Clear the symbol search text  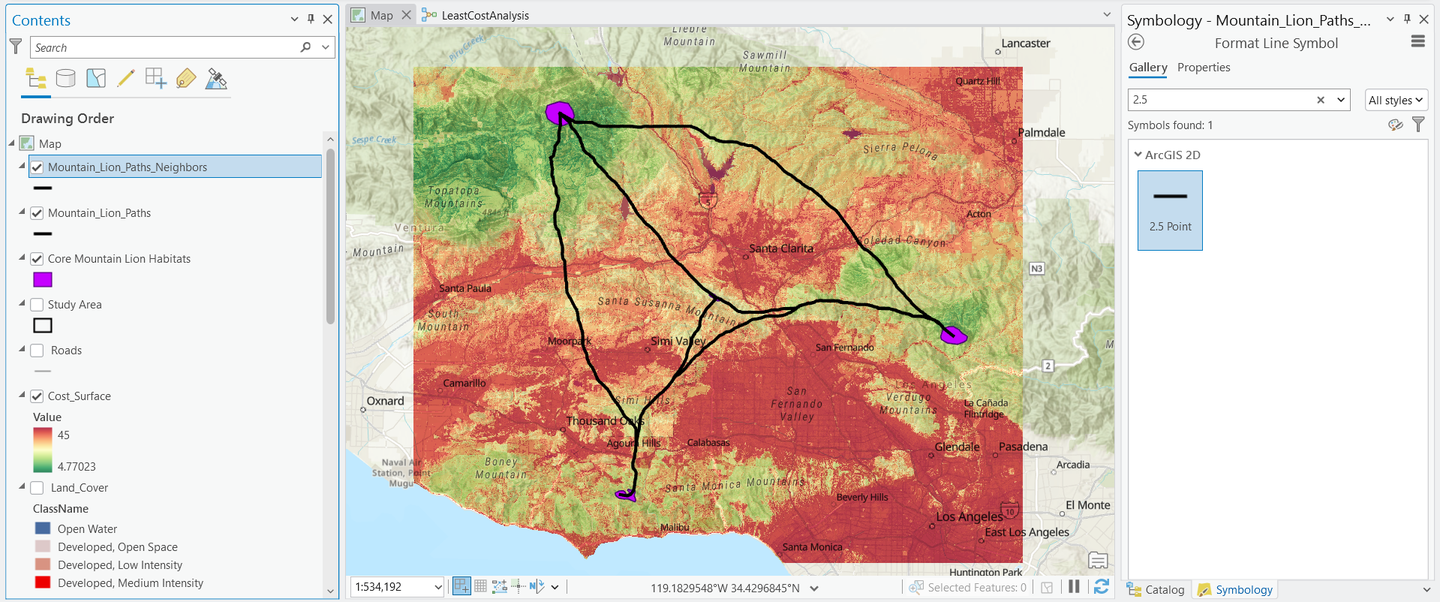tap(1320, 100)
